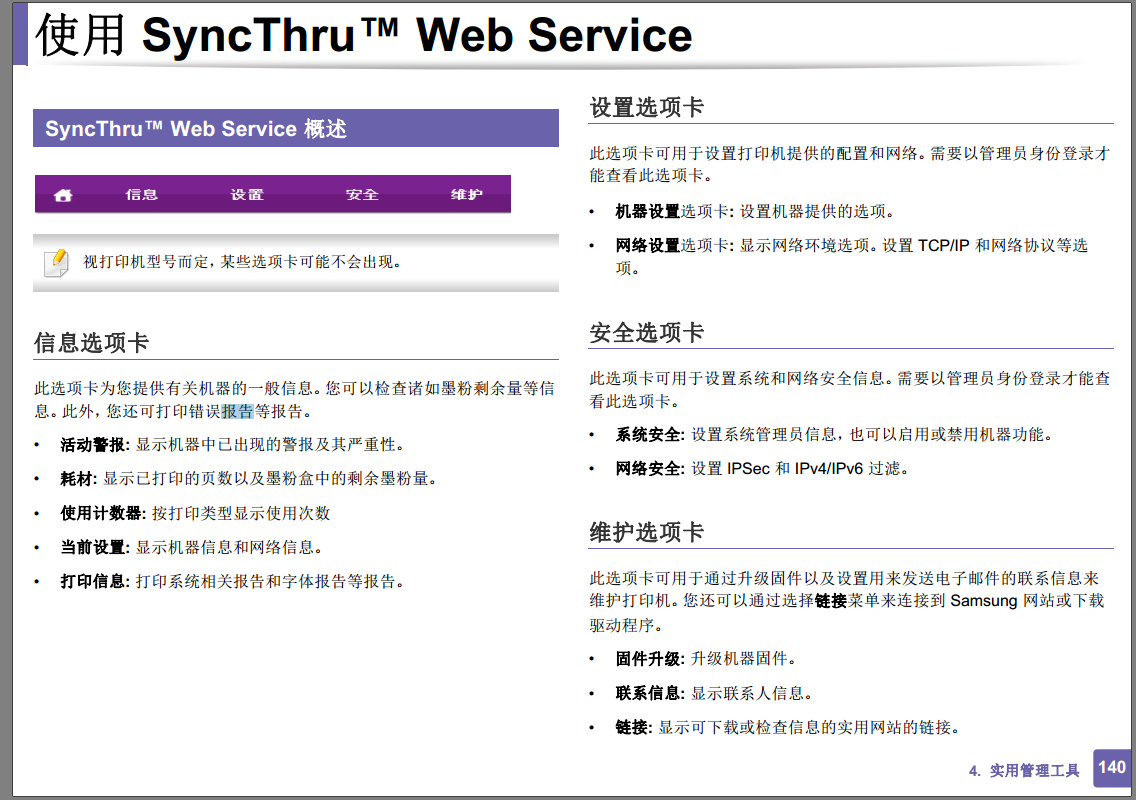Click the note pencil icon beside the tip
The height and width of the screenshot is (800, 1136).
pyautogui.click(x=57, y=263)
